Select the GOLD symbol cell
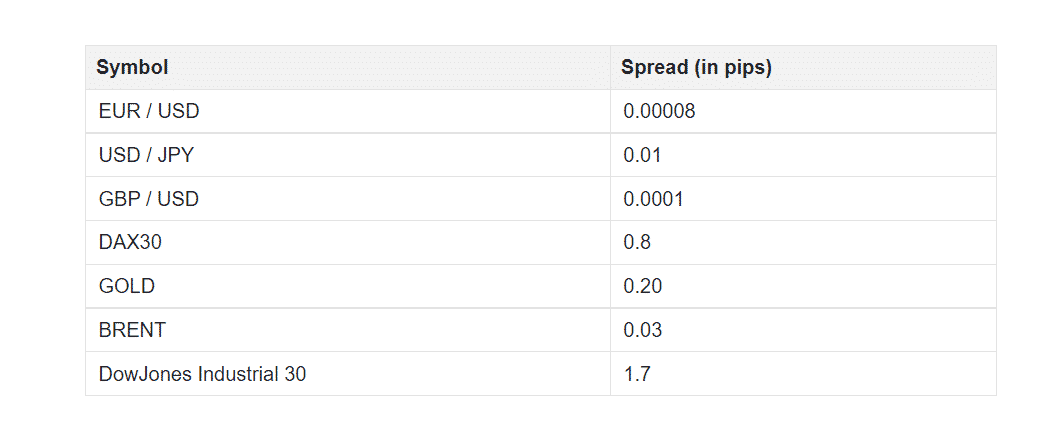Viewport: 1042px width, 430px height. tap(348, 286)
